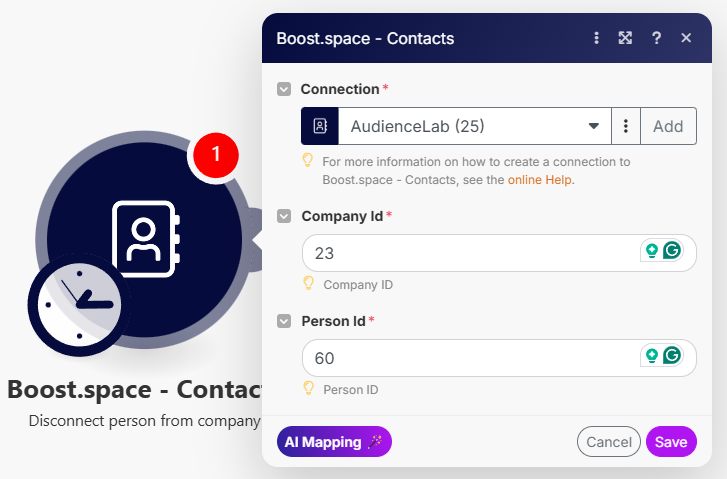The height and width of the screenshot is (479, 727).
Task: Open the AudienceLab (25) connection dropdown
Action: click(x=470, y=126)
